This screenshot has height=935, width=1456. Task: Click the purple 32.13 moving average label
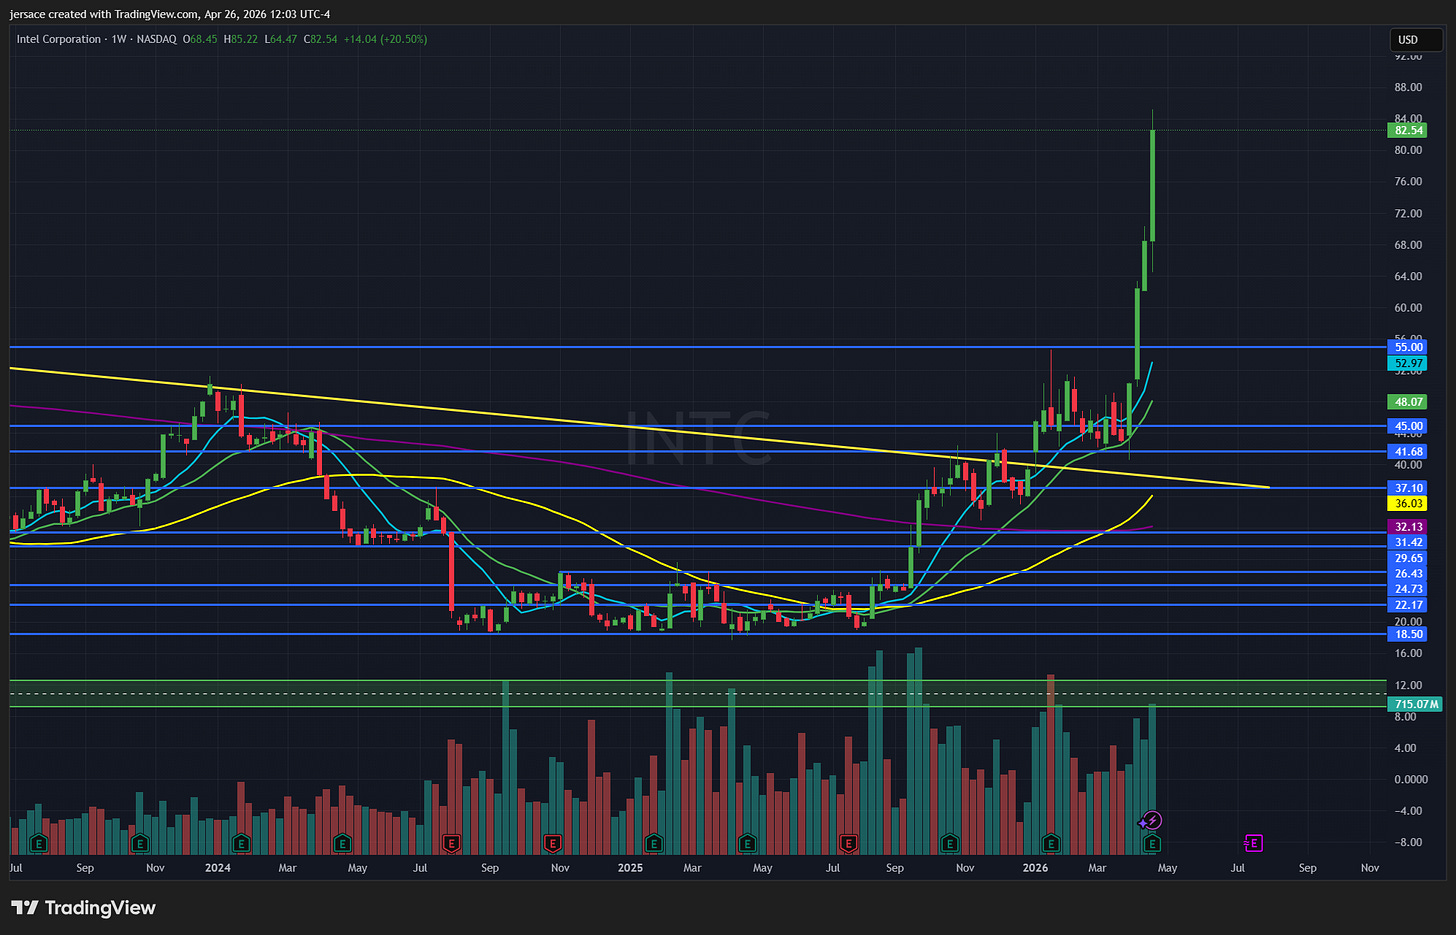(1408, 527)
